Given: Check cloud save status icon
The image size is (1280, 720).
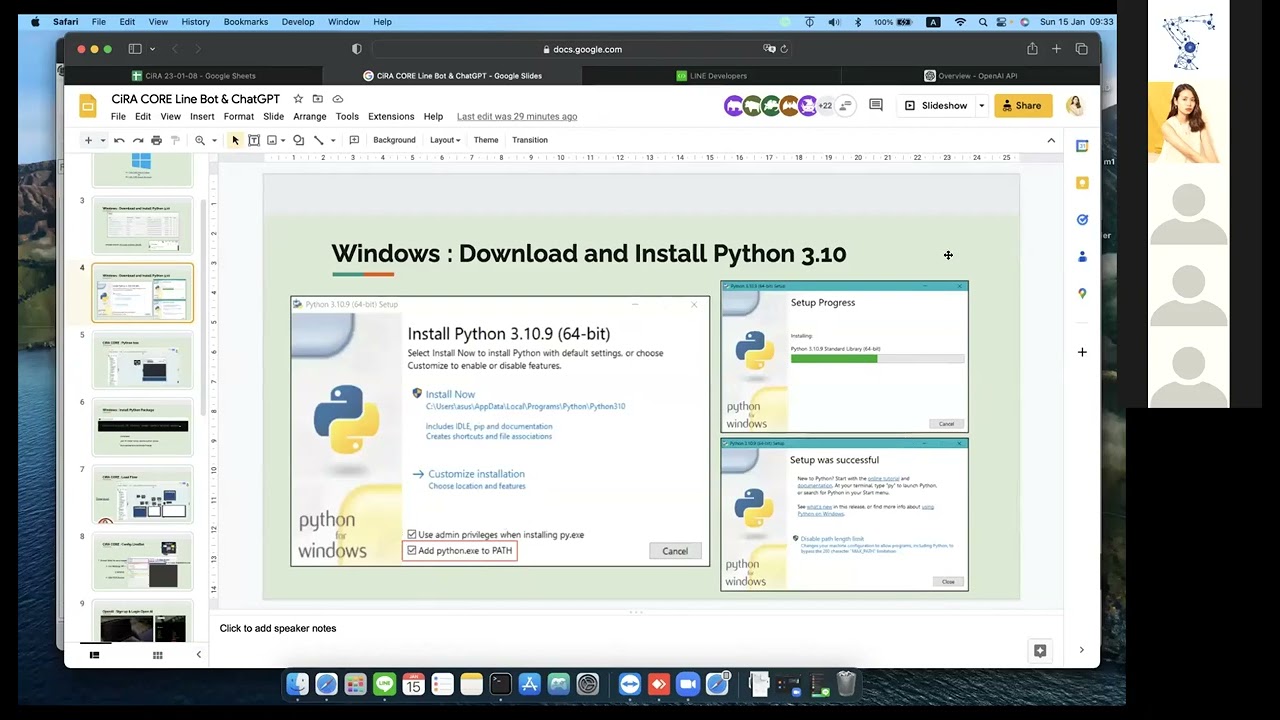Looking at the screenshot, I should coord(338,99).
